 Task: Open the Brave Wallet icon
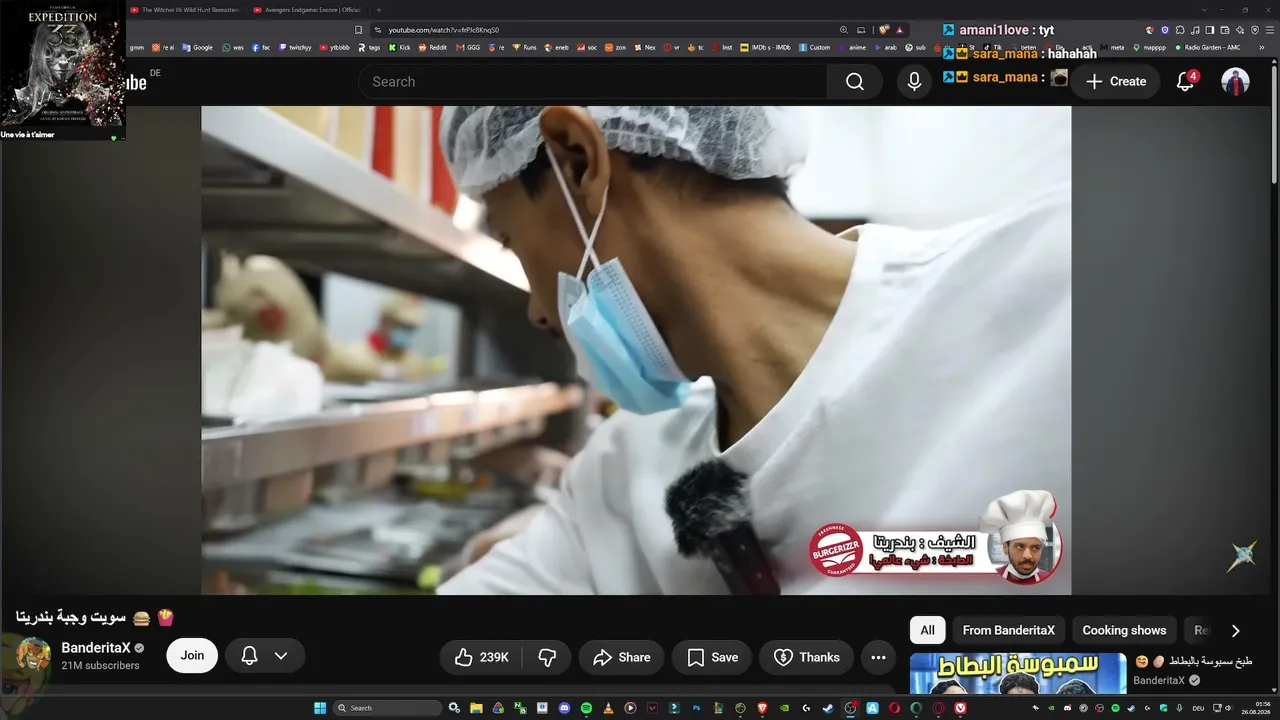1225,30
